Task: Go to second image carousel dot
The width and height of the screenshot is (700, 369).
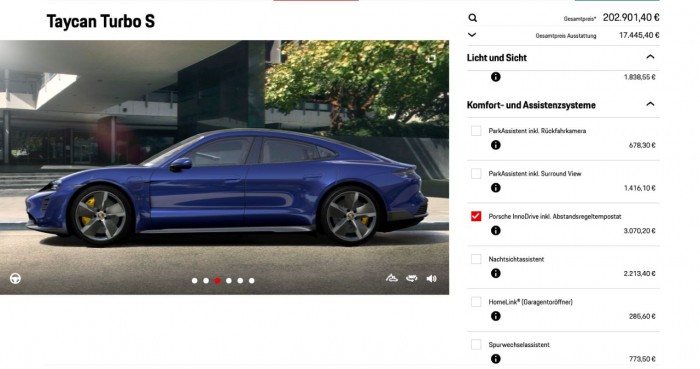Action: (x=206, y=281)
